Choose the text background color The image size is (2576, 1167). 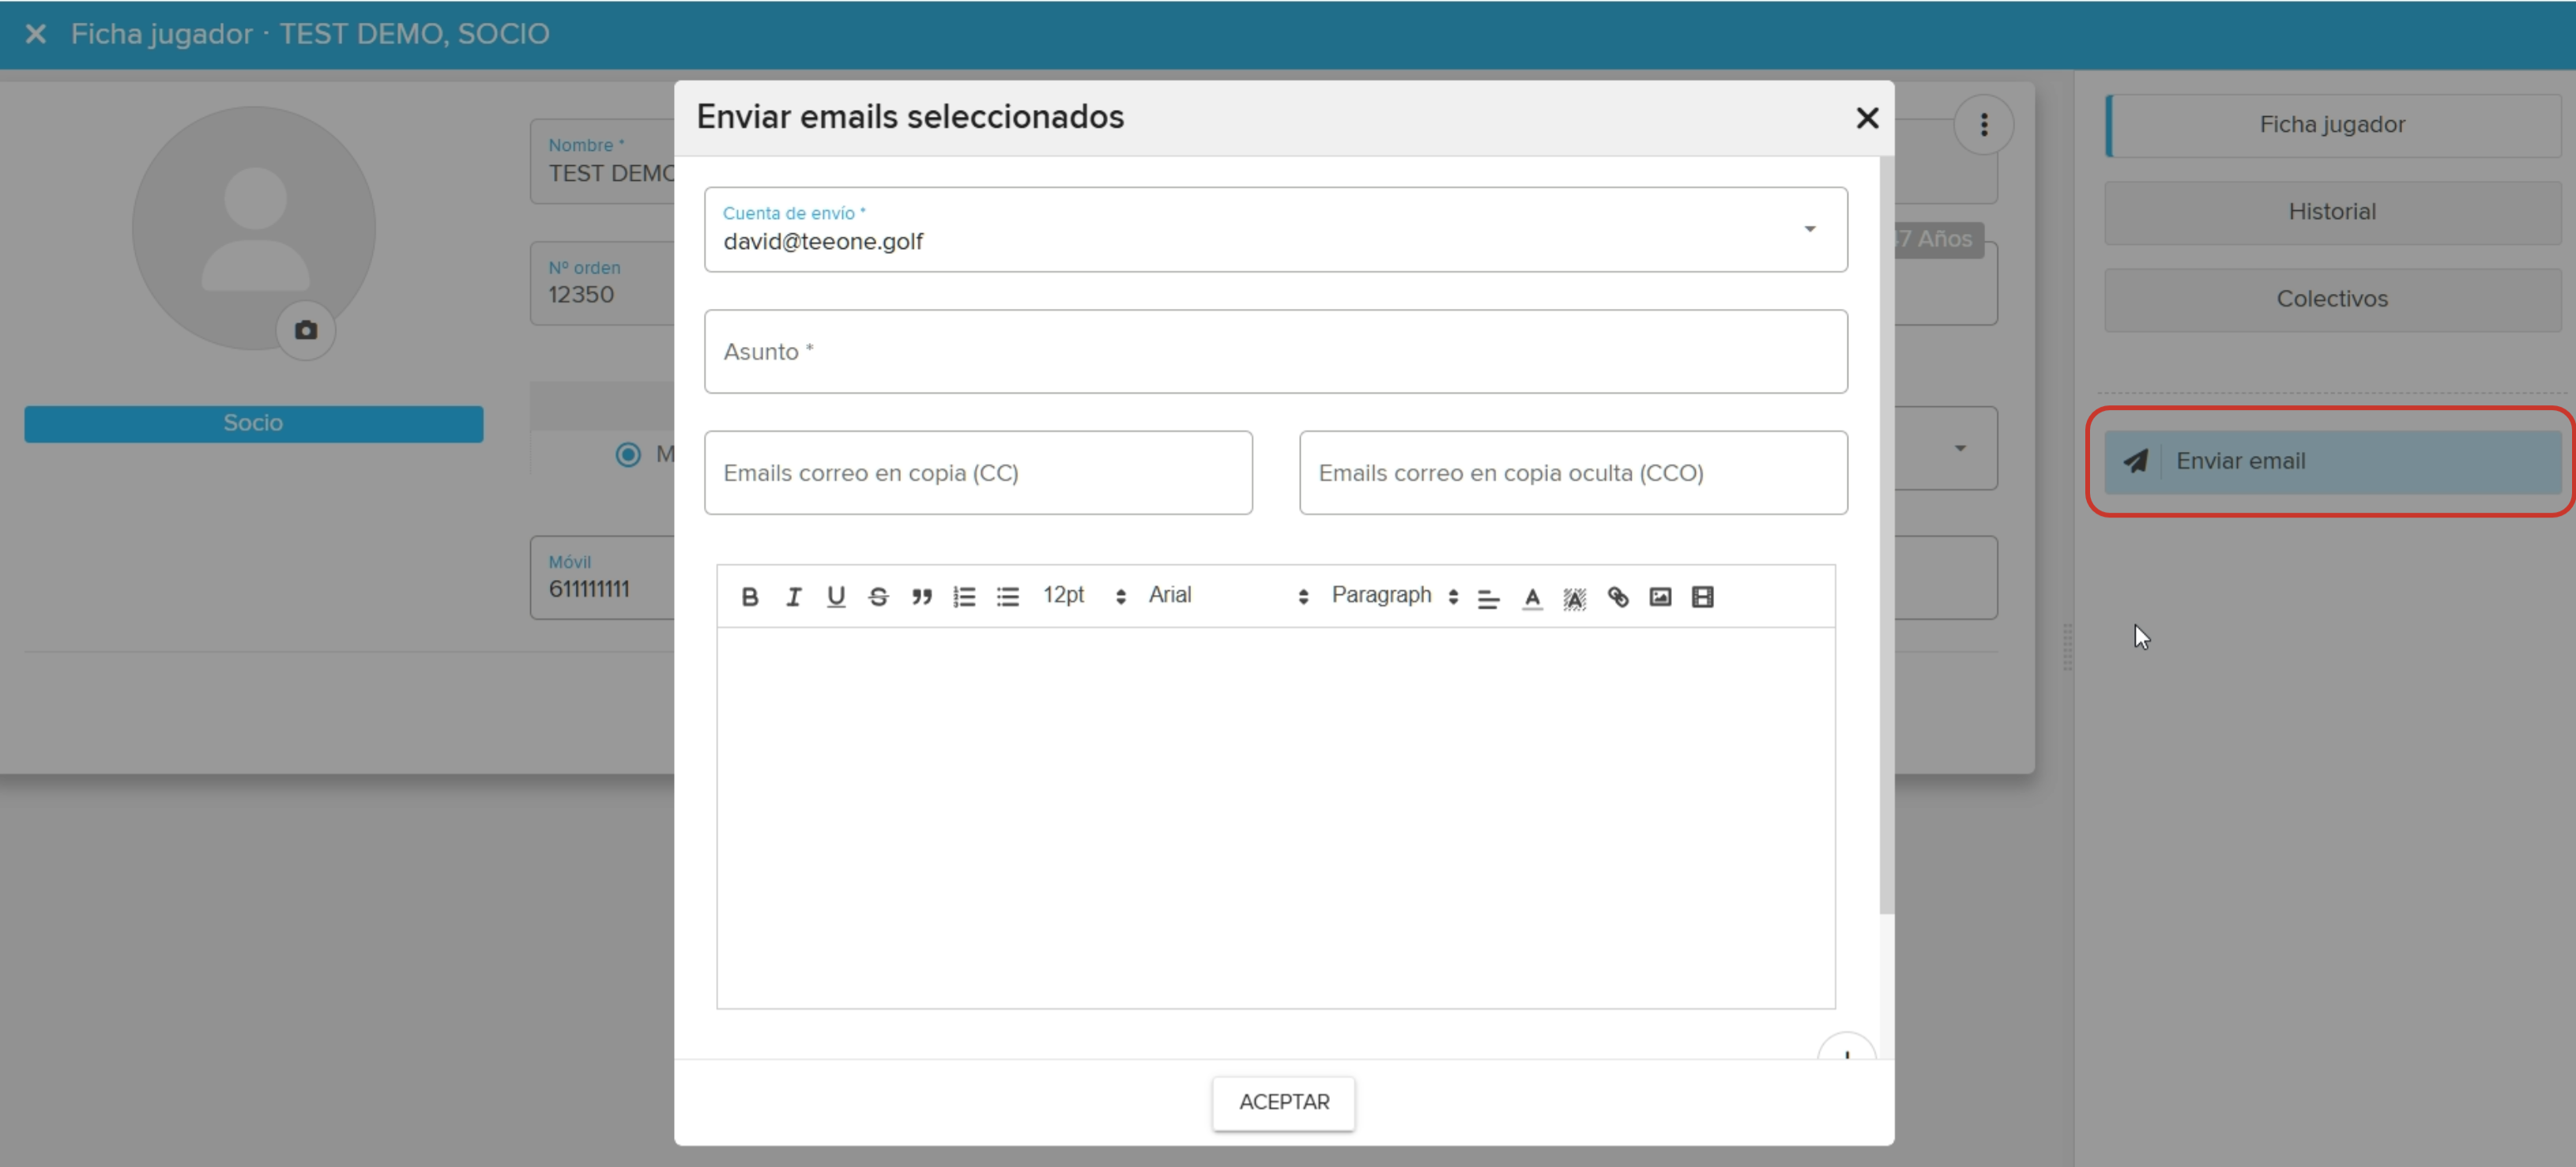(1575, 598)
